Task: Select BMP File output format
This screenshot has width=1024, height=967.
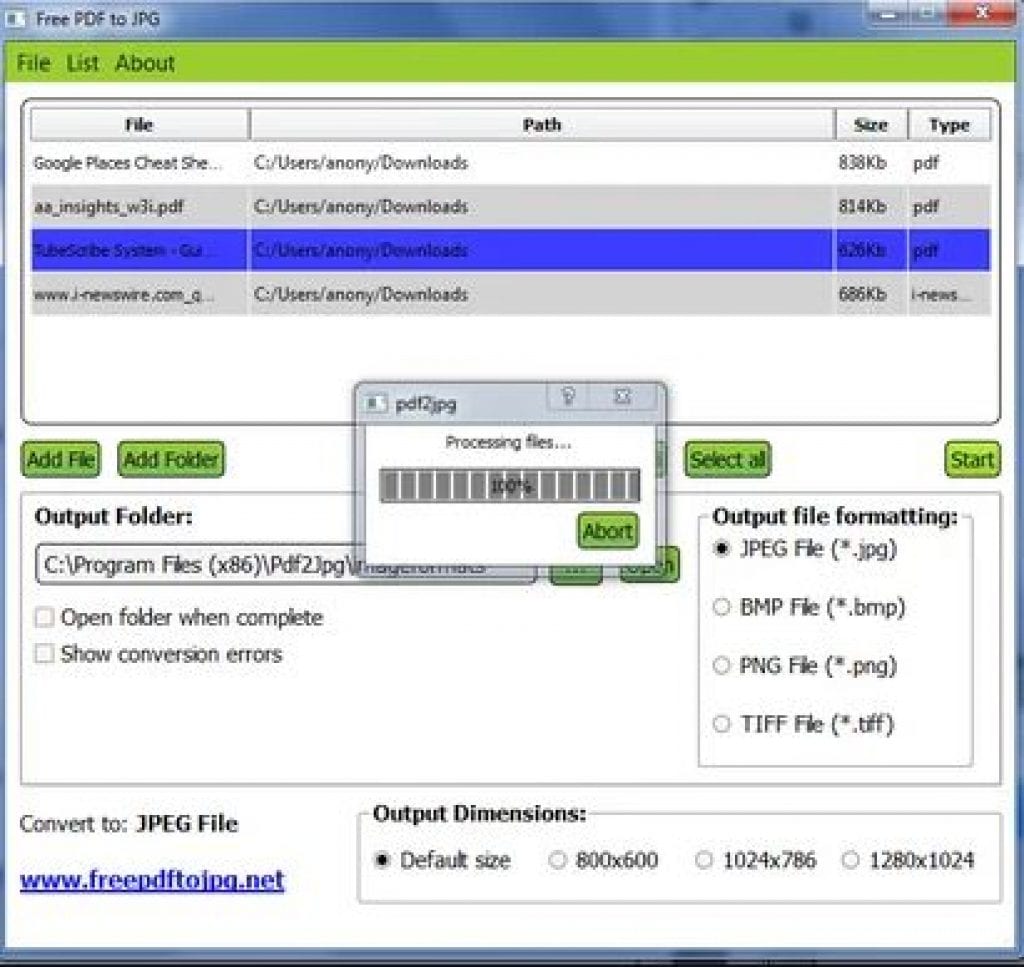Action: [x=721, y=608]
